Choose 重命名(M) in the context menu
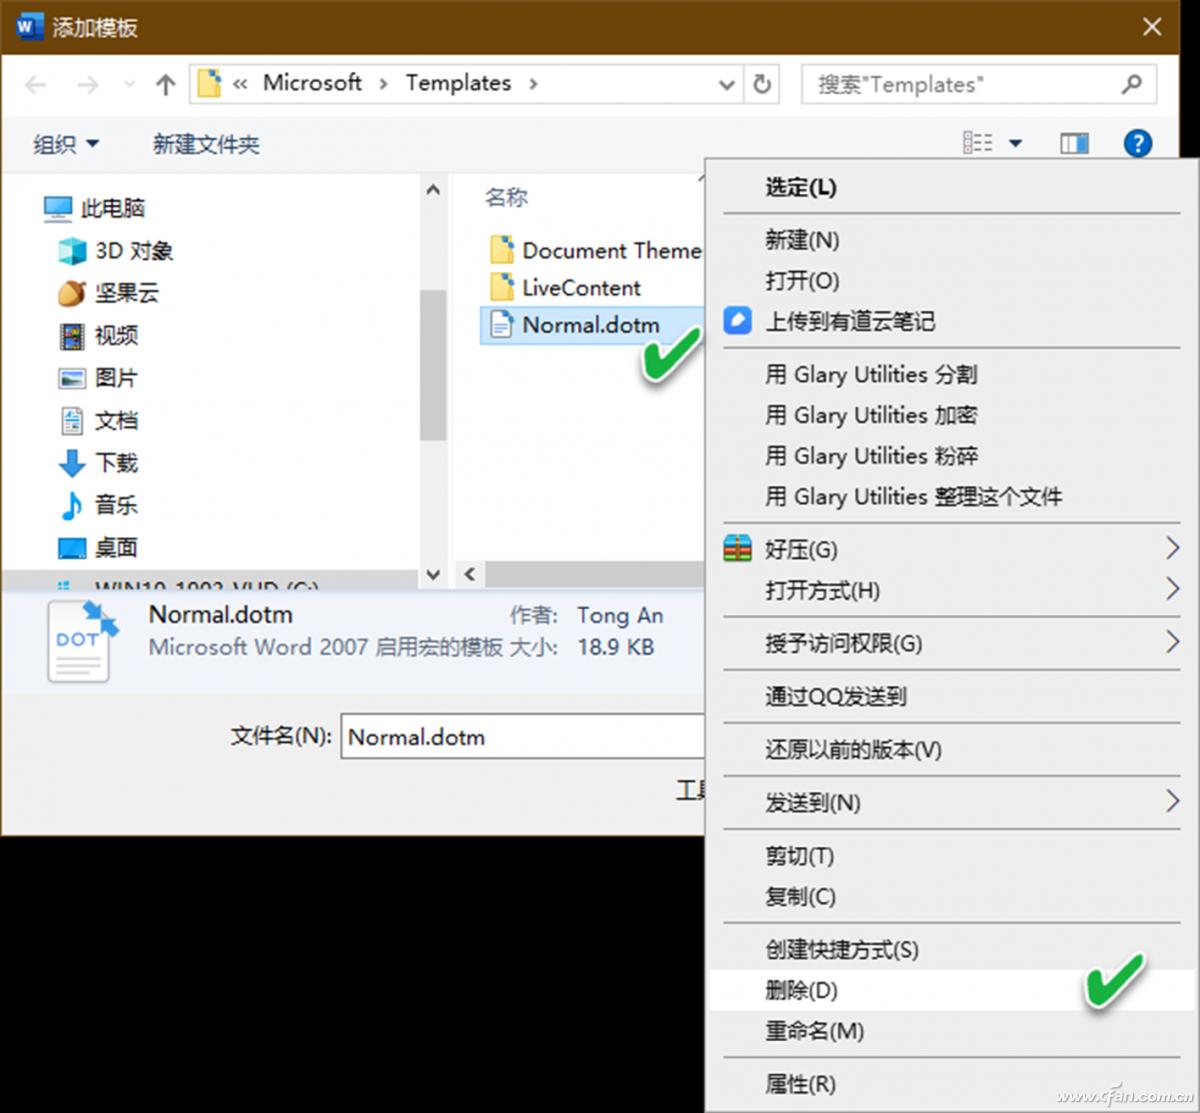The image size is (1200, 1113). pos(815,1031)
